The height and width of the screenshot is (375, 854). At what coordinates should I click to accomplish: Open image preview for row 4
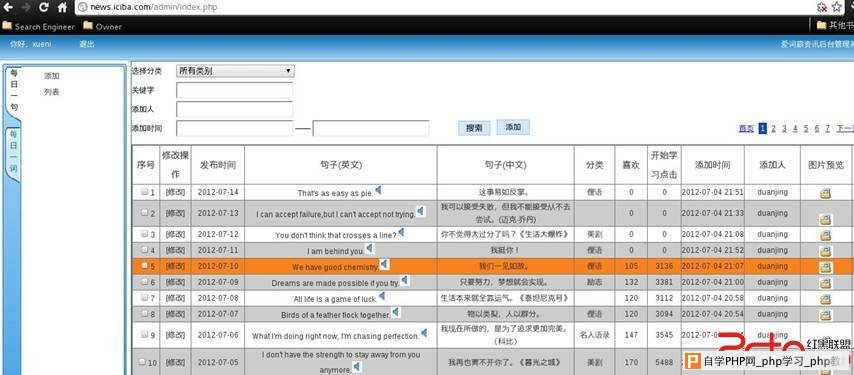pyautogui.click(x=826, y=251)
